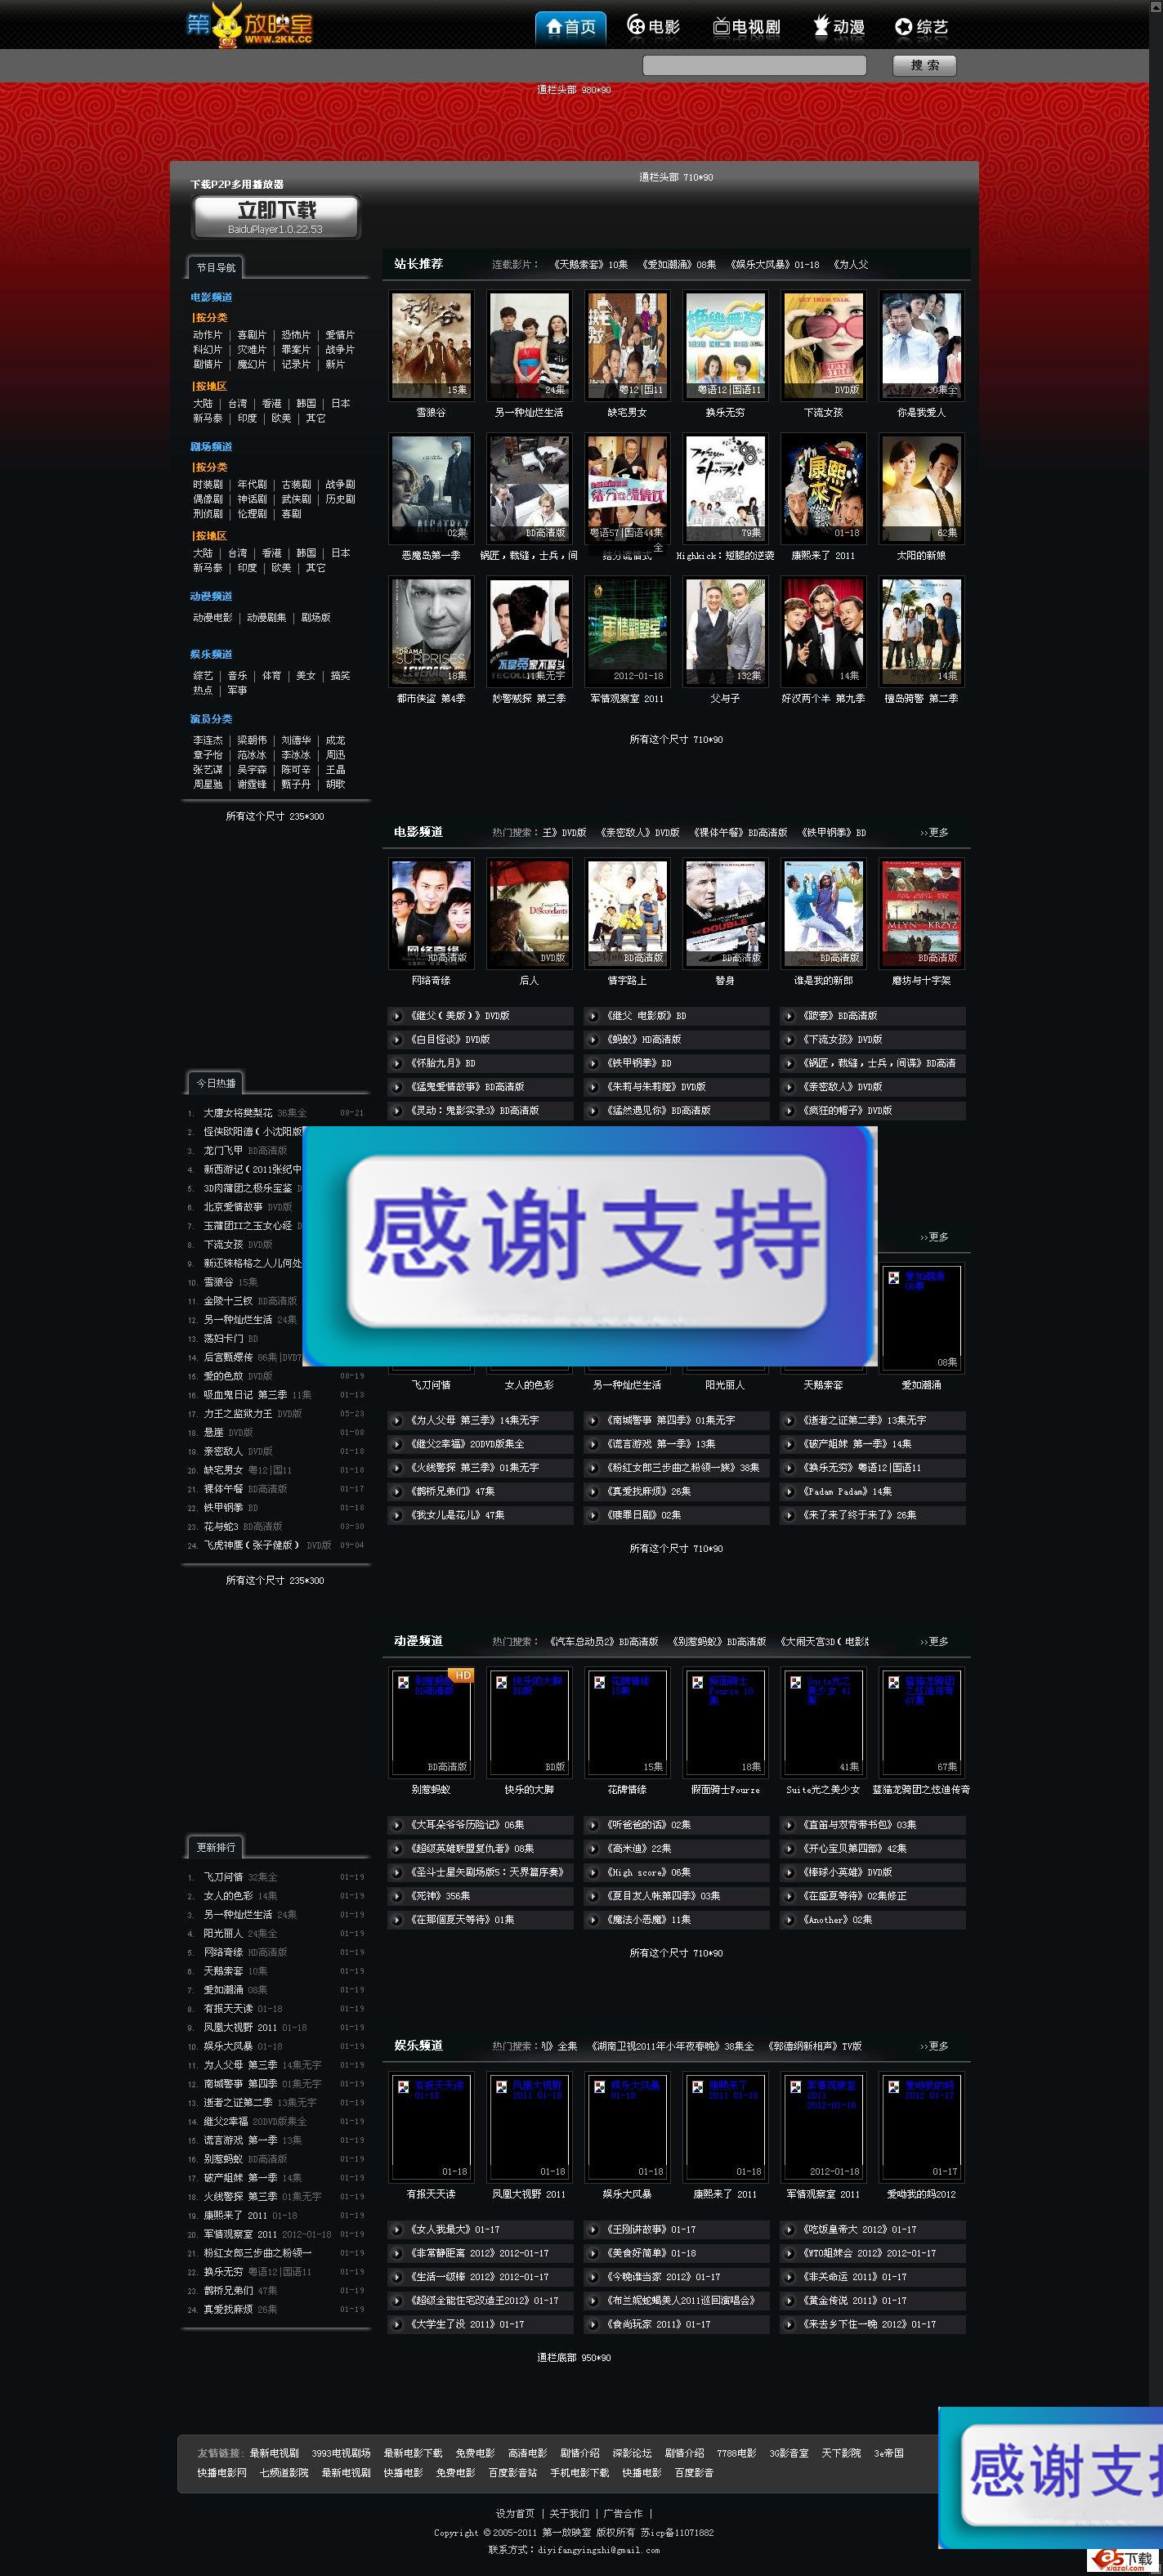
Task: Open 另一种灿烂生活 poster in 站长推荐
Action: click(x=529, y=345)
